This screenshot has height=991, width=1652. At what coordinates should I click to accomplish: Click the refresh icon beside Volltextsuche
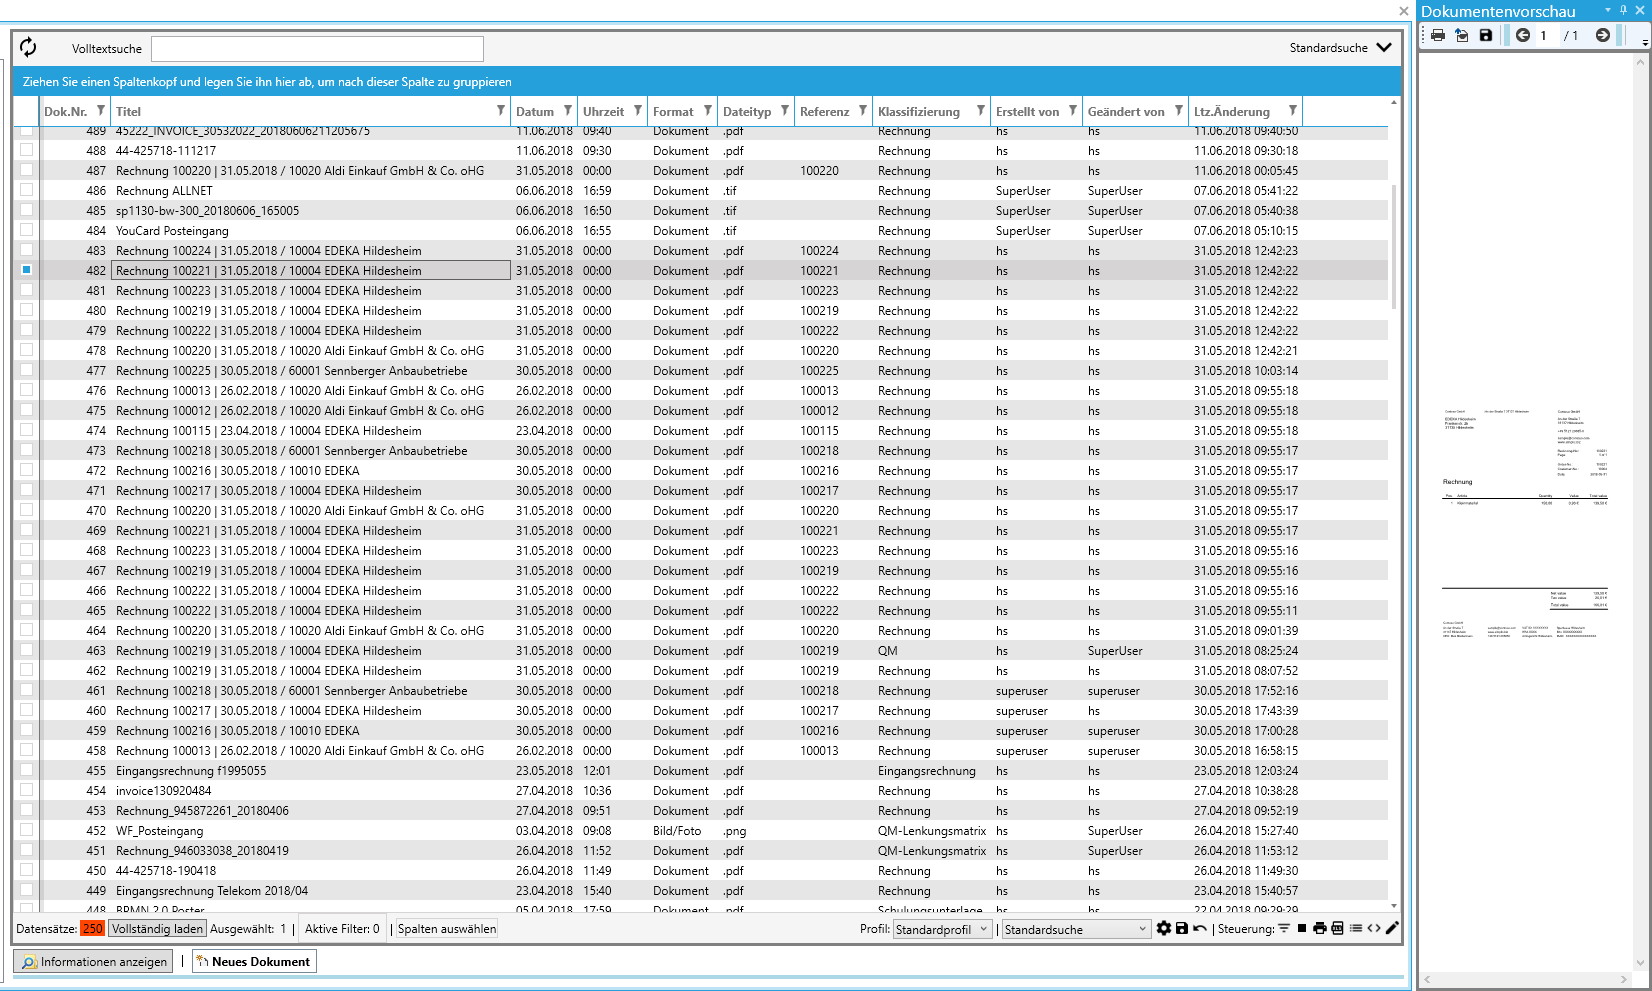click(x=28, y=47)
